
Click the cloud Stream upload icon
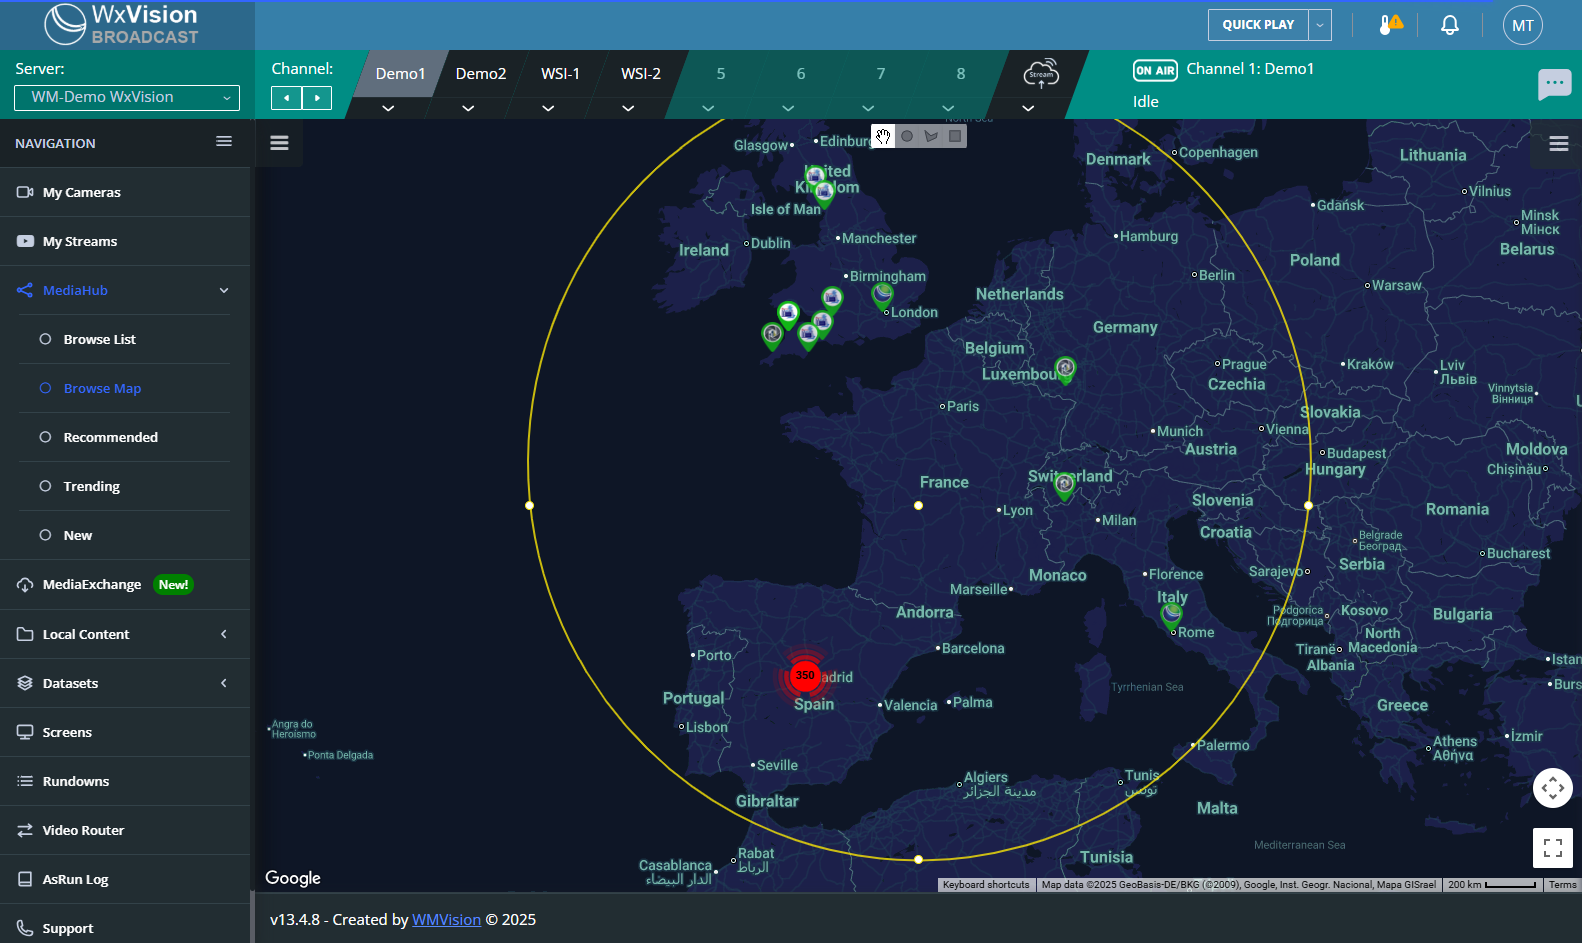pos(1040,74)
